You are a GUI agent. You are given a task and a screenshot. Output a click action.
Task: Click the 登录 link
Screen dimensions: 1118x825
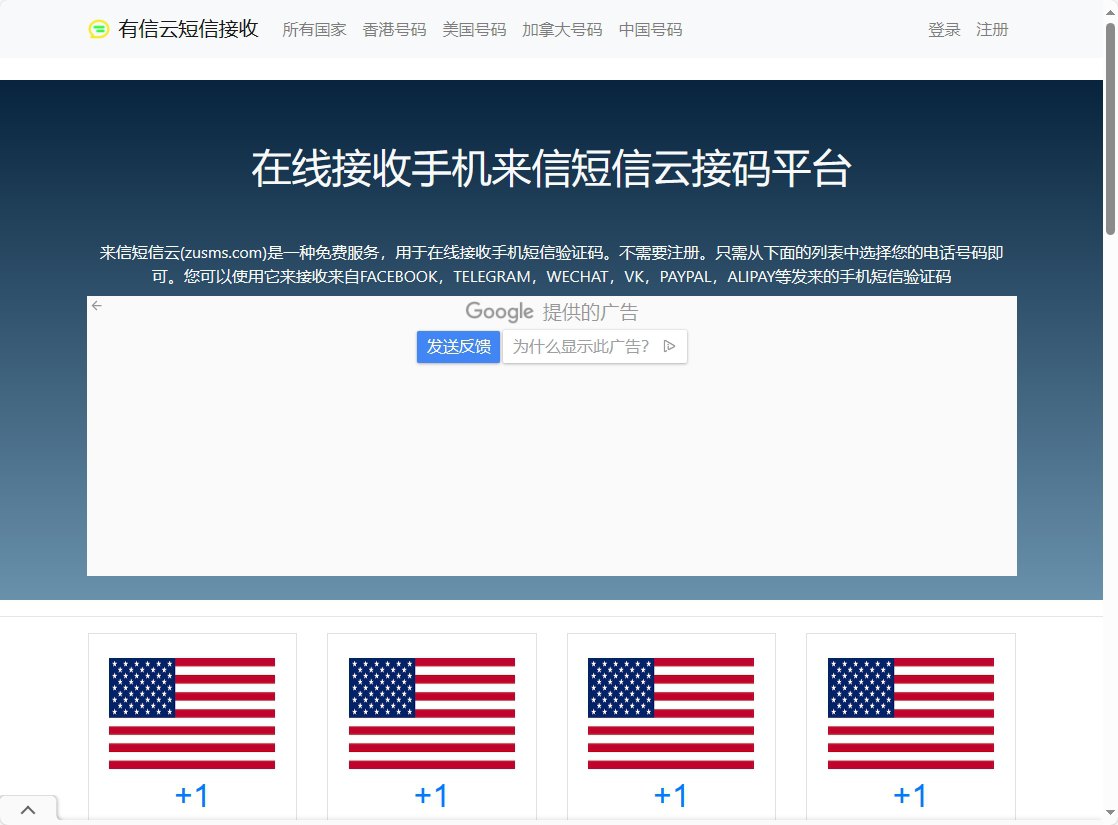(x=944, y=30)
